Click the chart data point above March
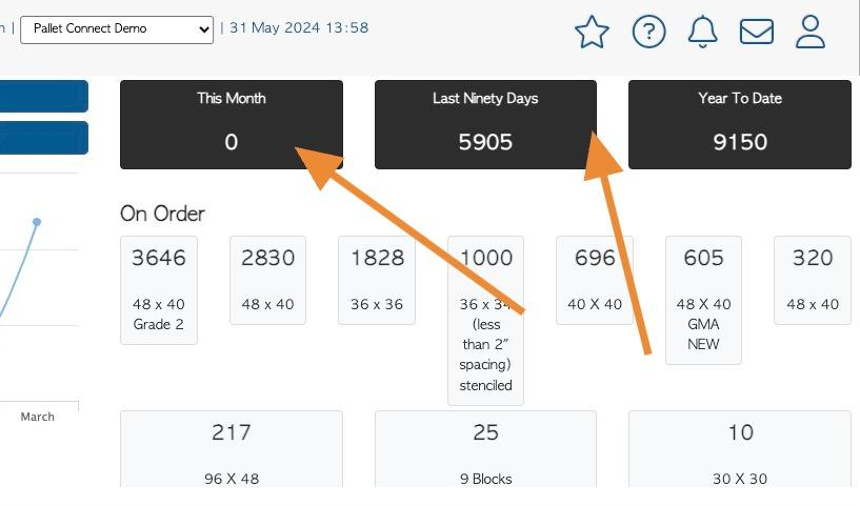Screen dimensions: 860x506 tap(37, 222)
